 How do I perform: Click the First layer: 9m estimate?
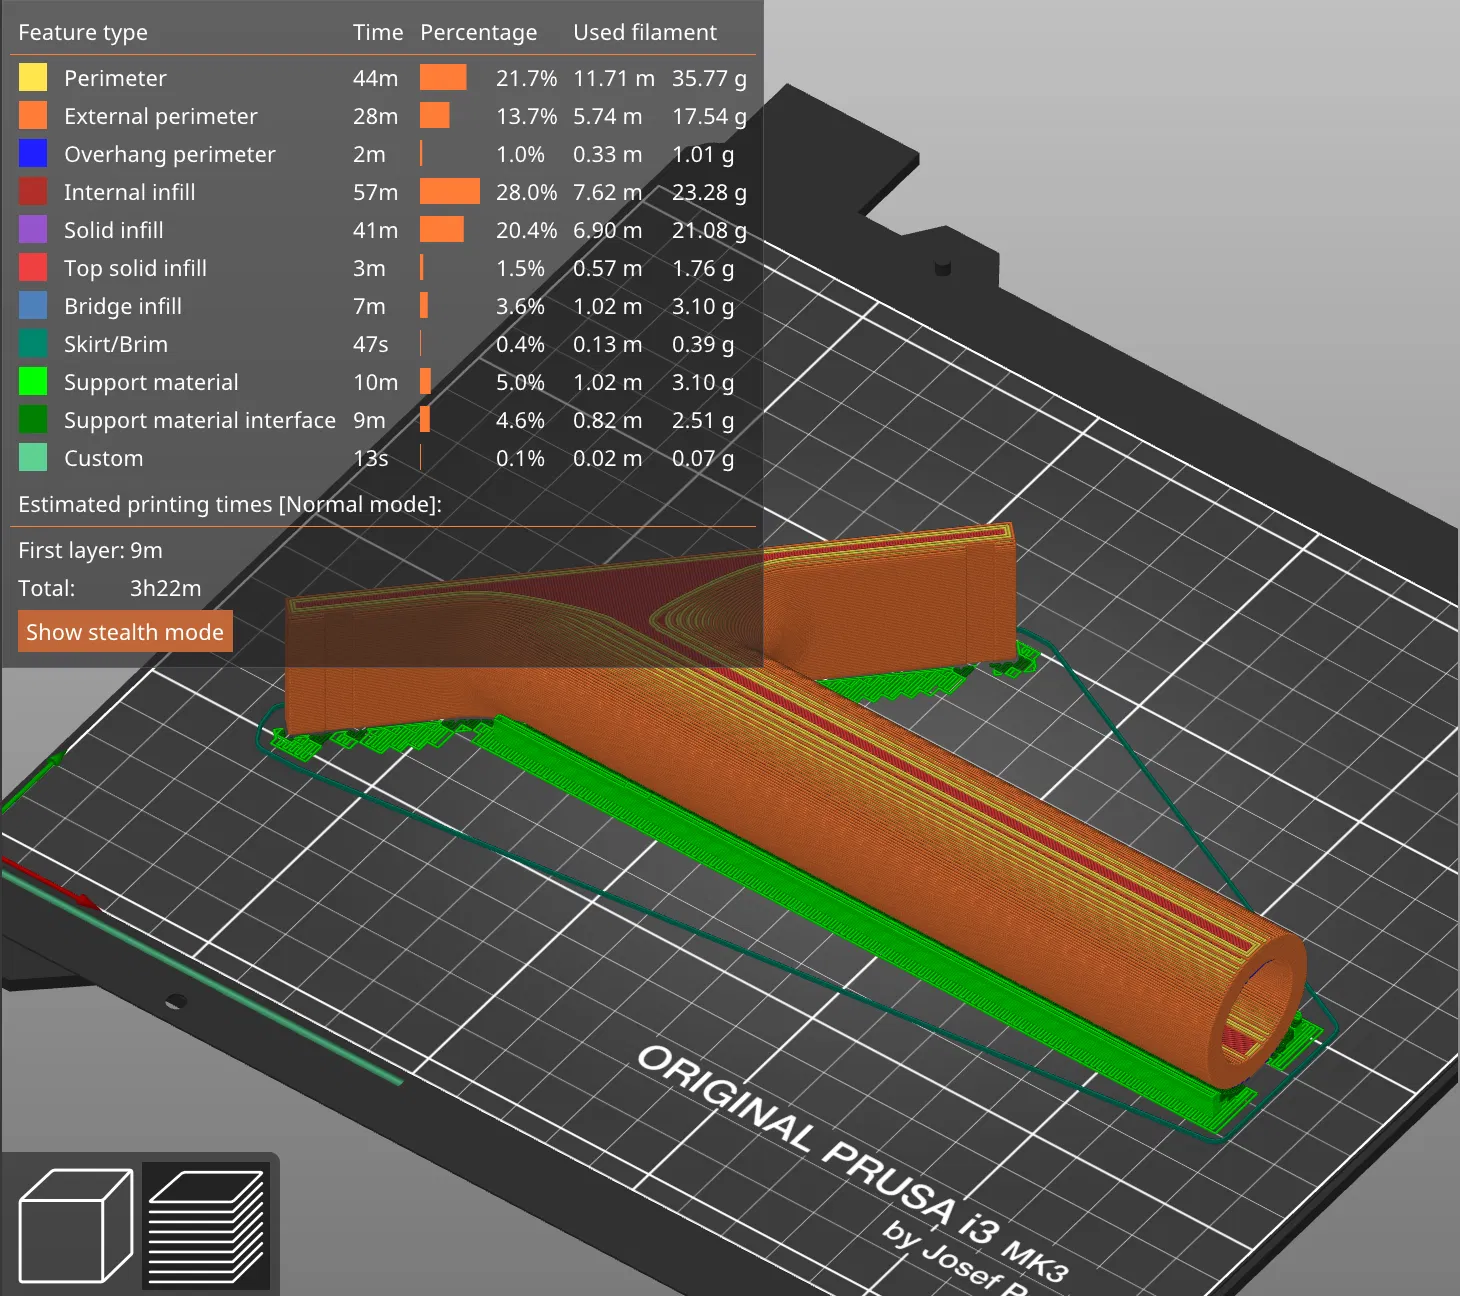pyautogui.click(x=90, y=550)
